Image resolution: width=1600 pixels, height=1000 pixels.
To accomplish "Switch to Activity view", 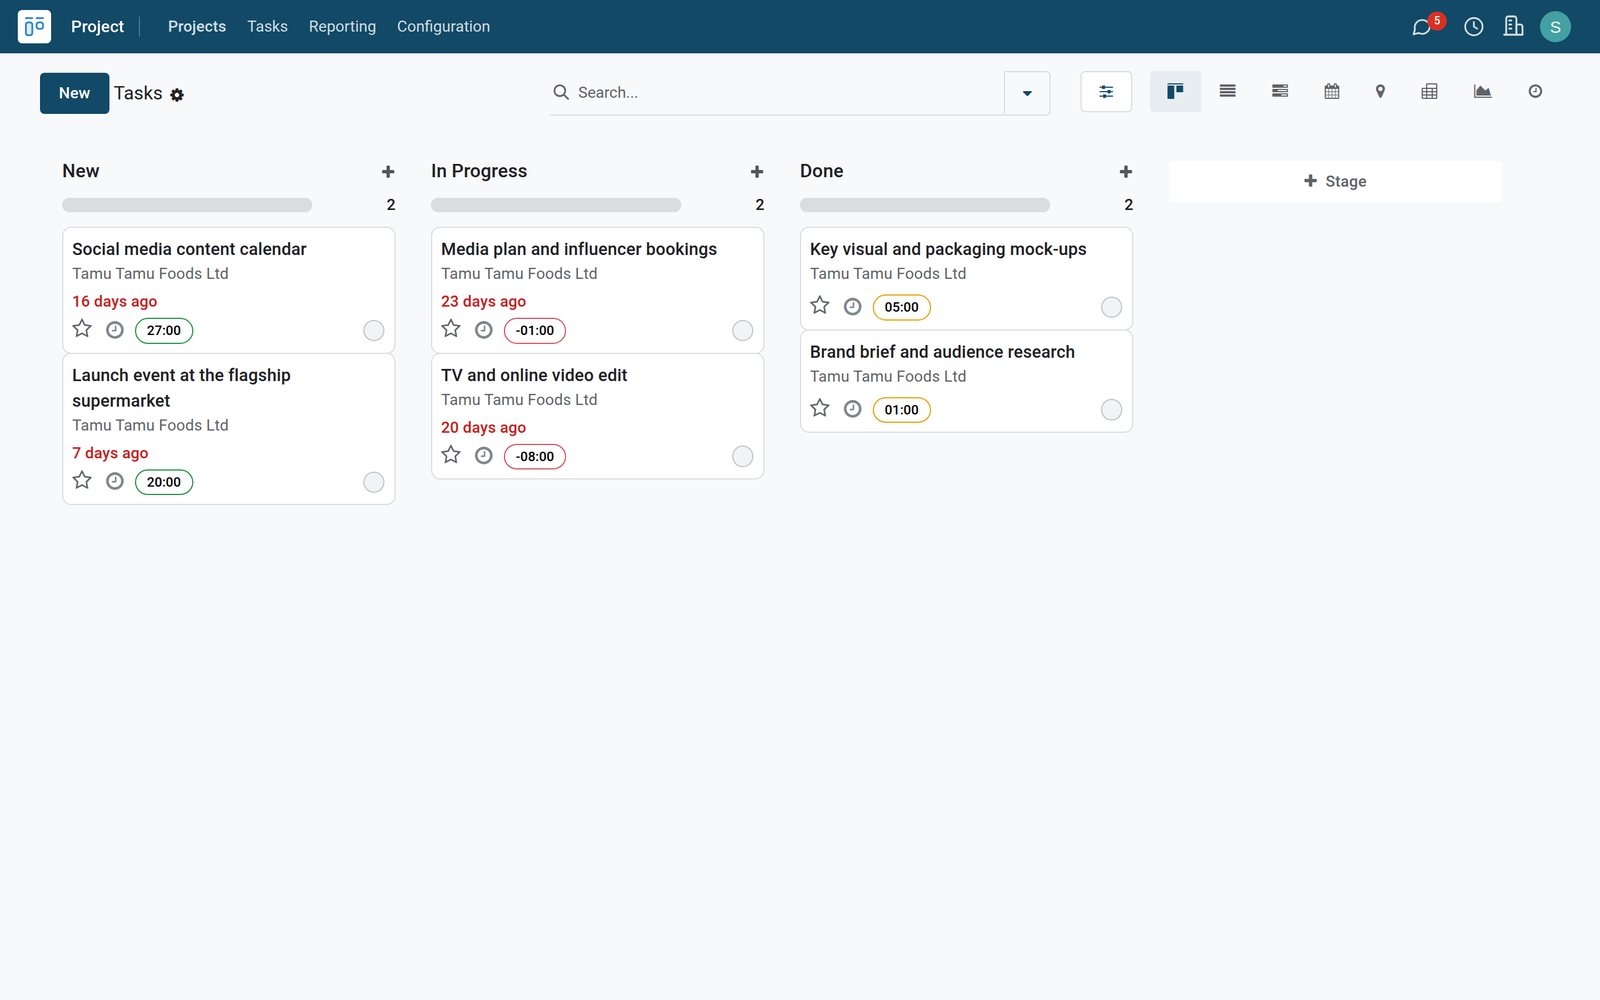I will (x=1535, y=91).
